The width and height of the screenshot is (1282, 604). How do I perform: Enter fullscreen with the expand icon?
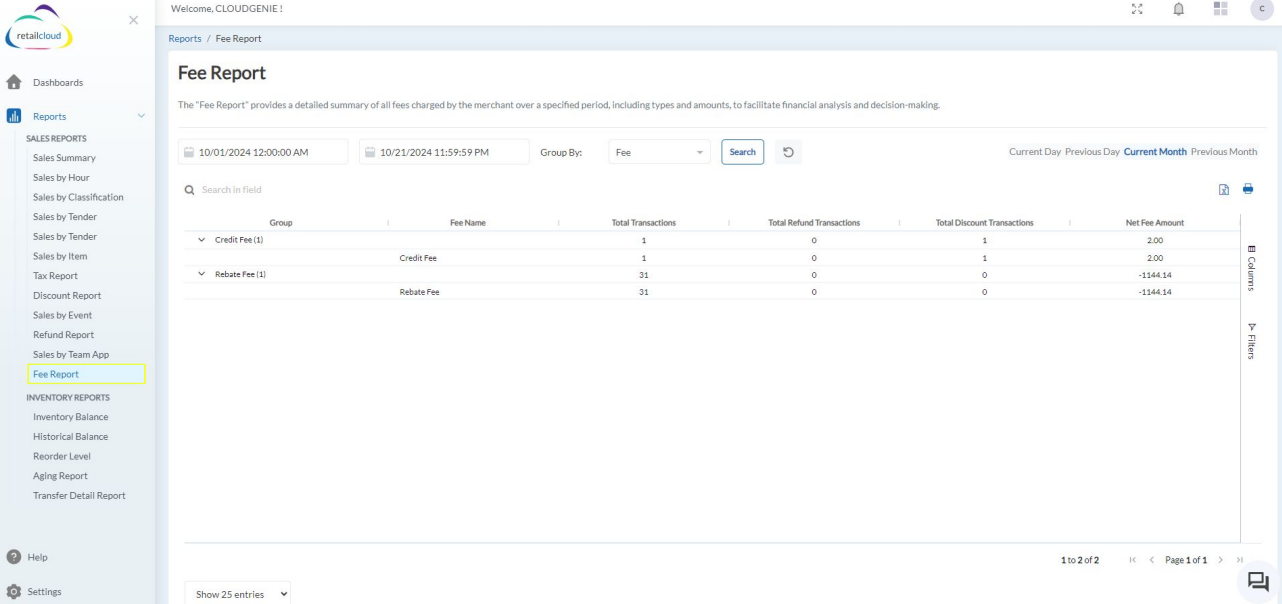click(1137, 10)
